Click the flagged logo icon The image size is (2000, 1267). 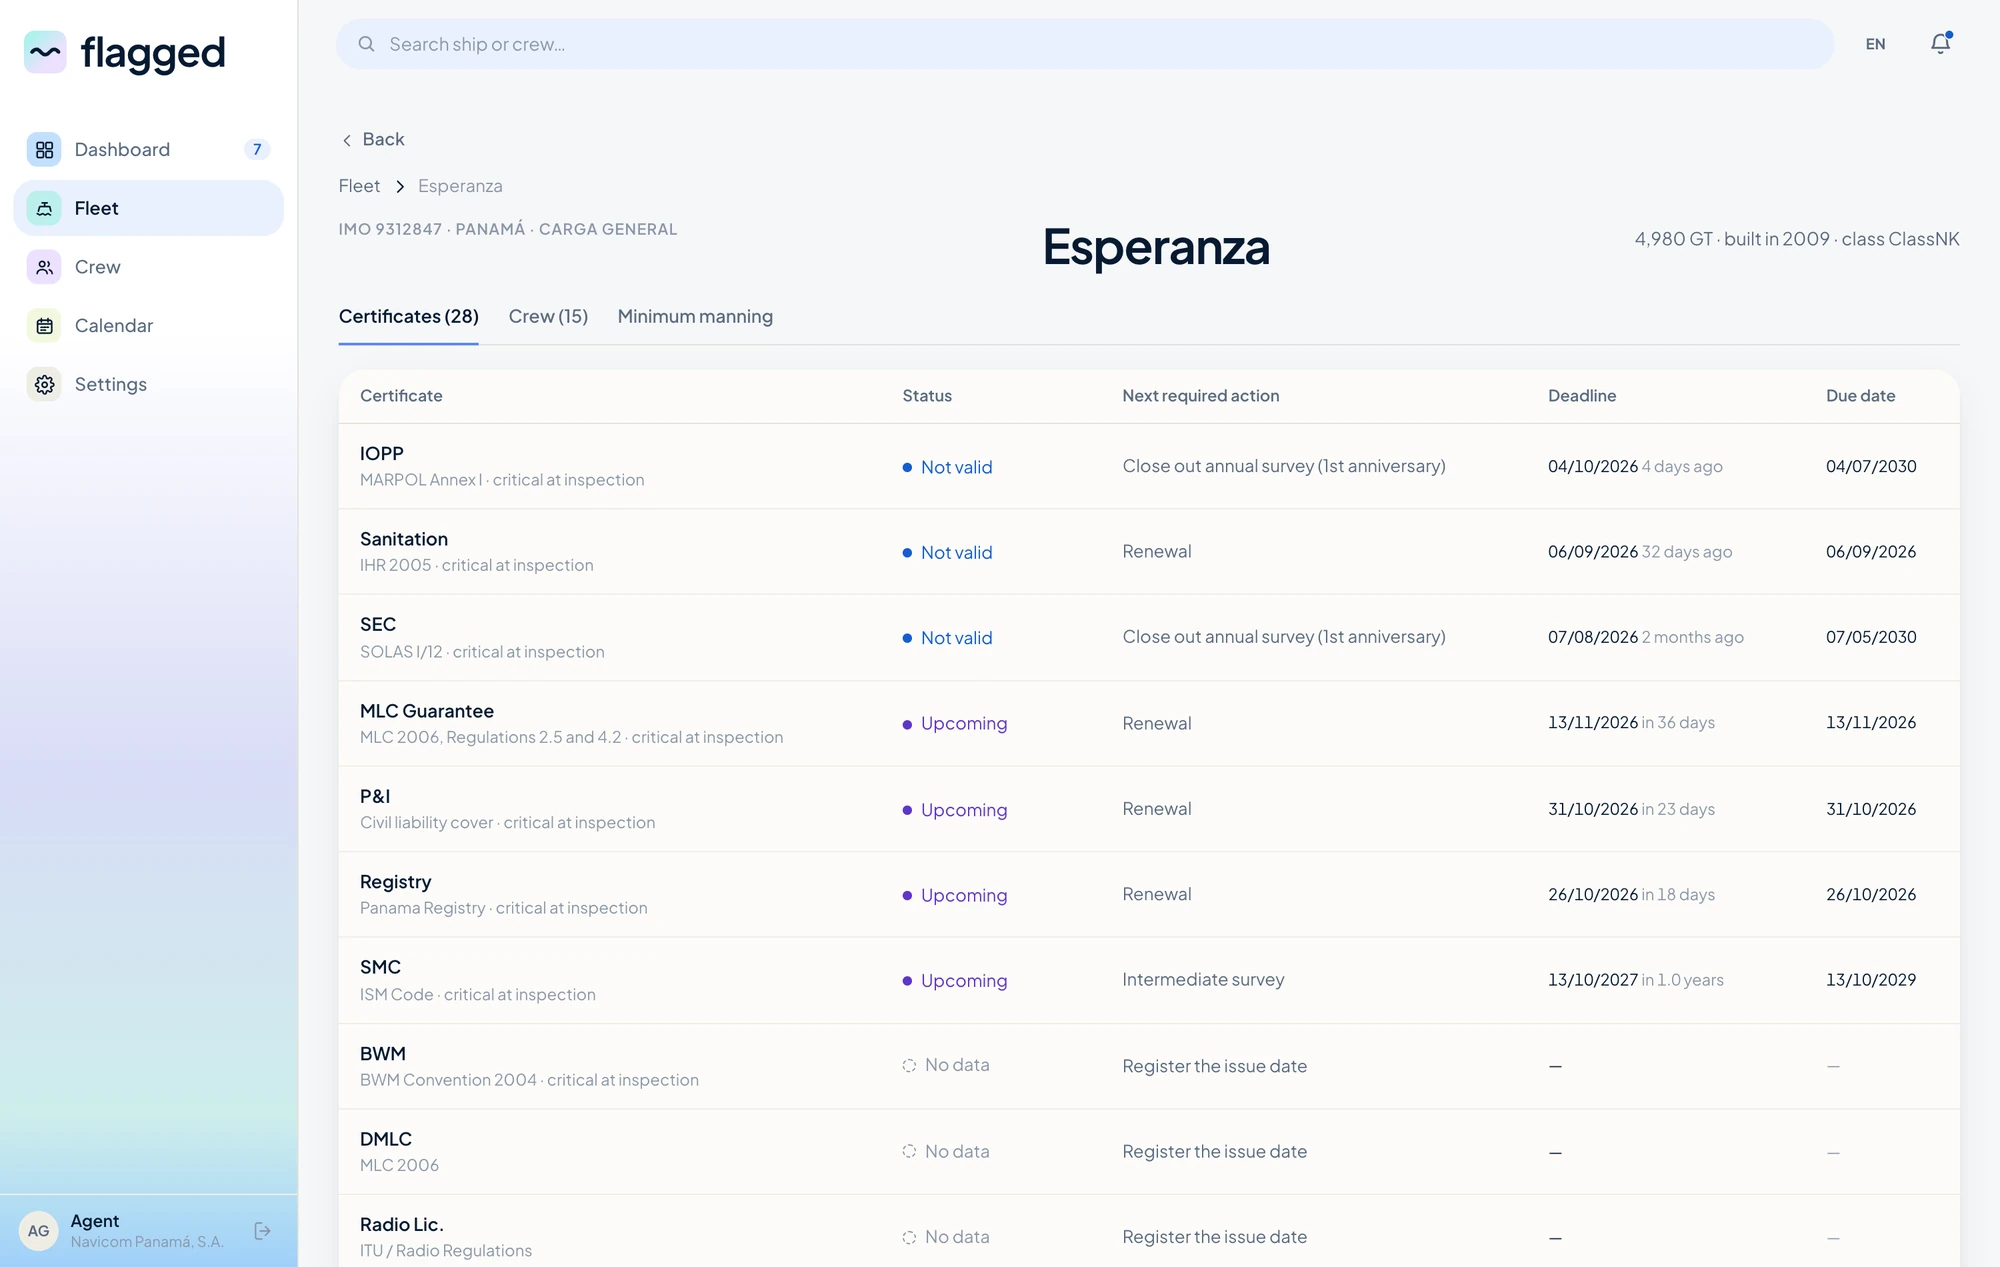45,52
